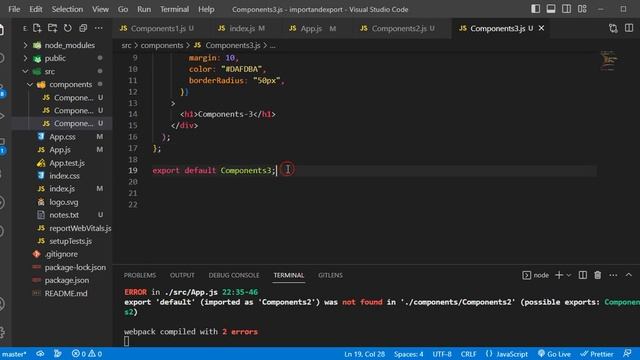This screenshot has height=360, width=640.
Task: Click the errors and warnings status indicator
Action: click(87, 354)
